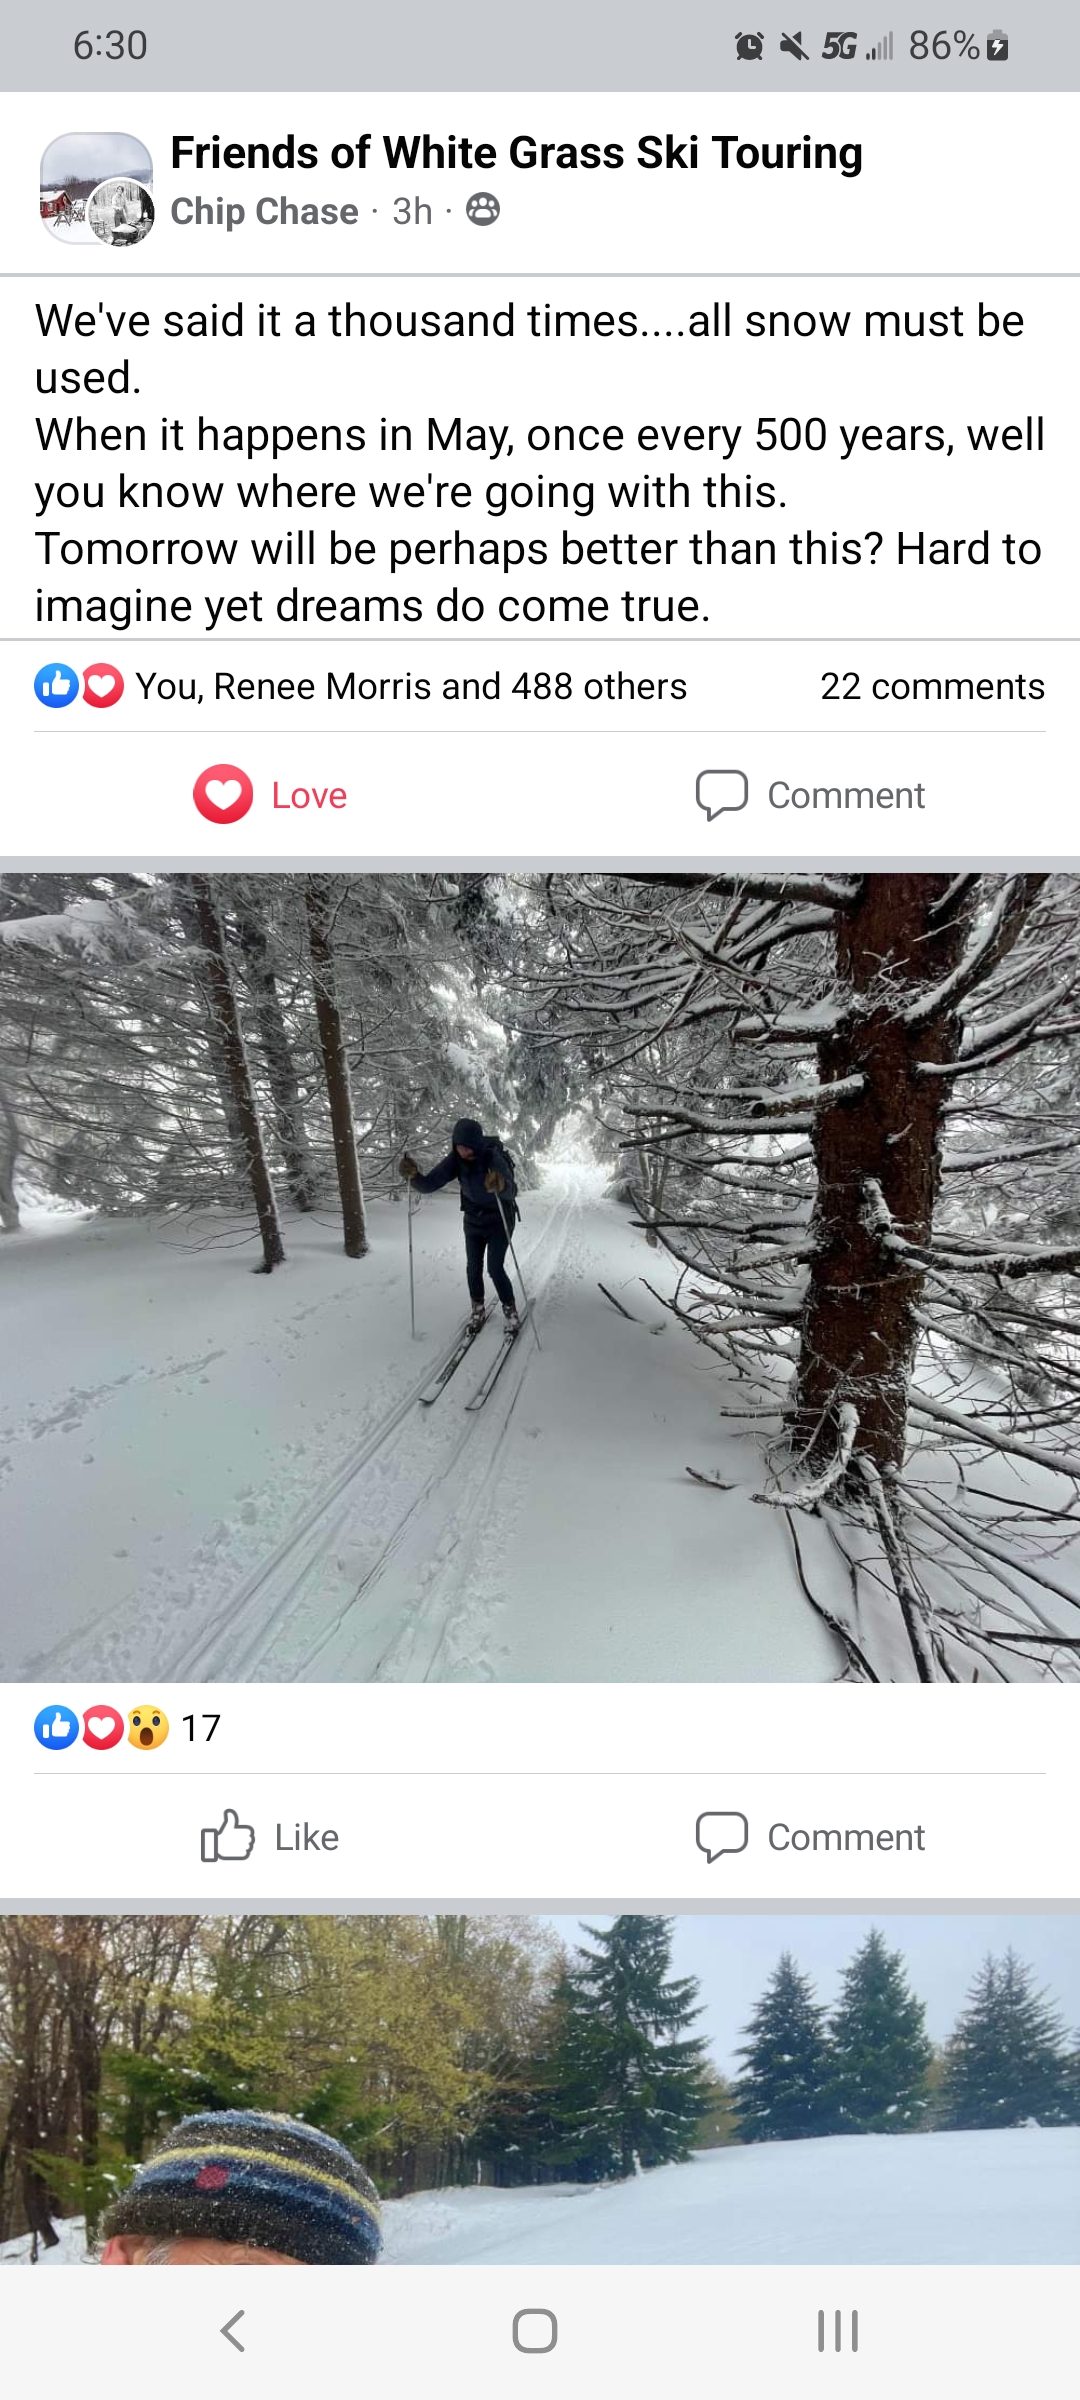Tap the Love reaction label
The height and width of the screenshot is (2400, 1080).
309,796
